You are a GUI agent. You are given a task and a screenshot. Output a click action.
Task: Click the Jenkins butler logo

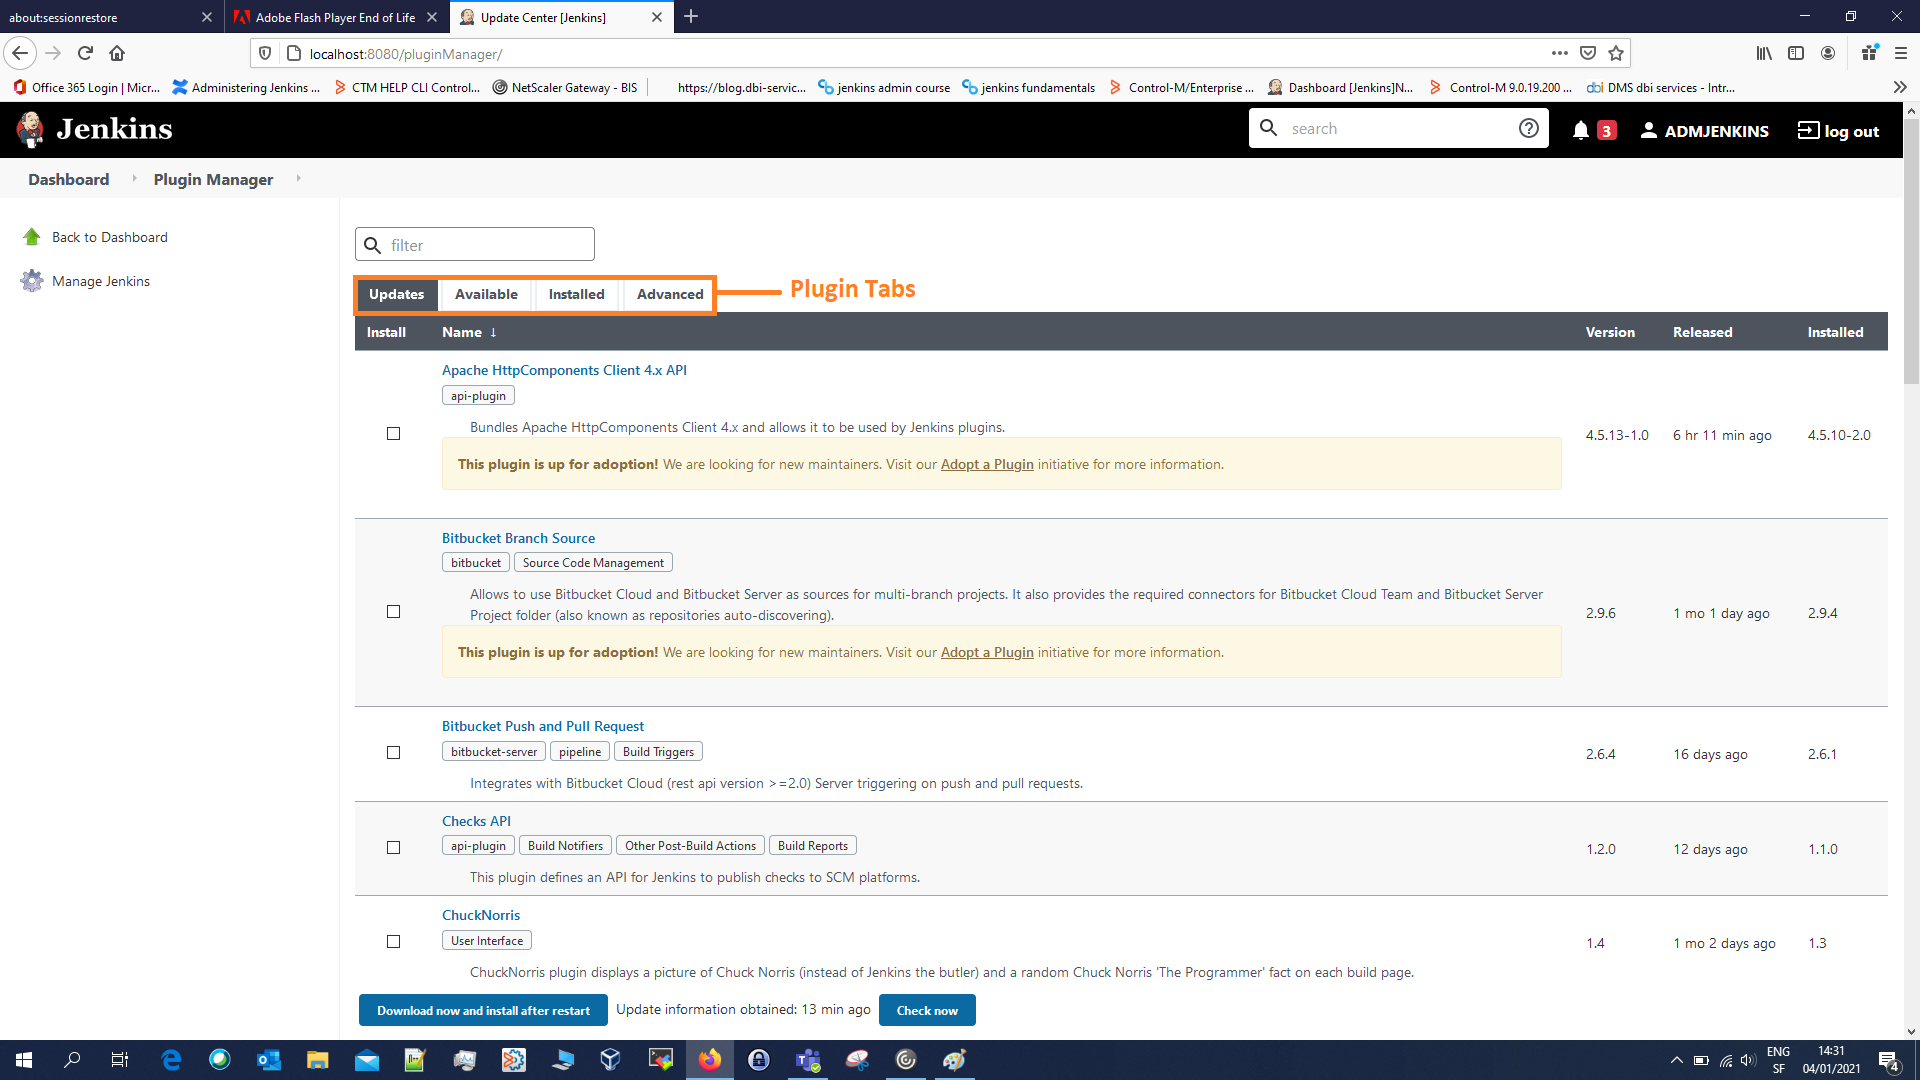coord(31,129)
